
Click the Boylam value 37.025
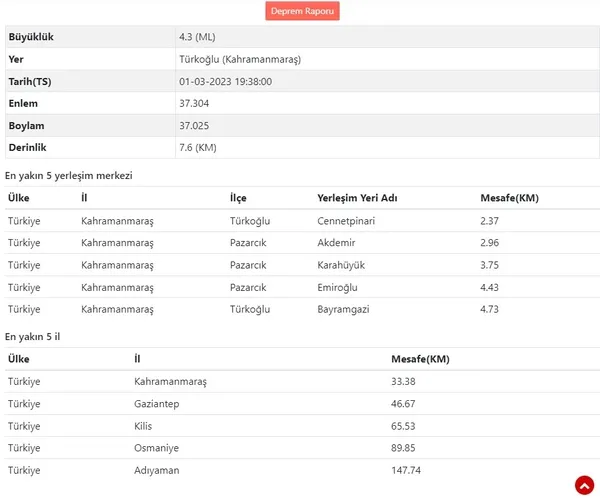pos(194,125)
